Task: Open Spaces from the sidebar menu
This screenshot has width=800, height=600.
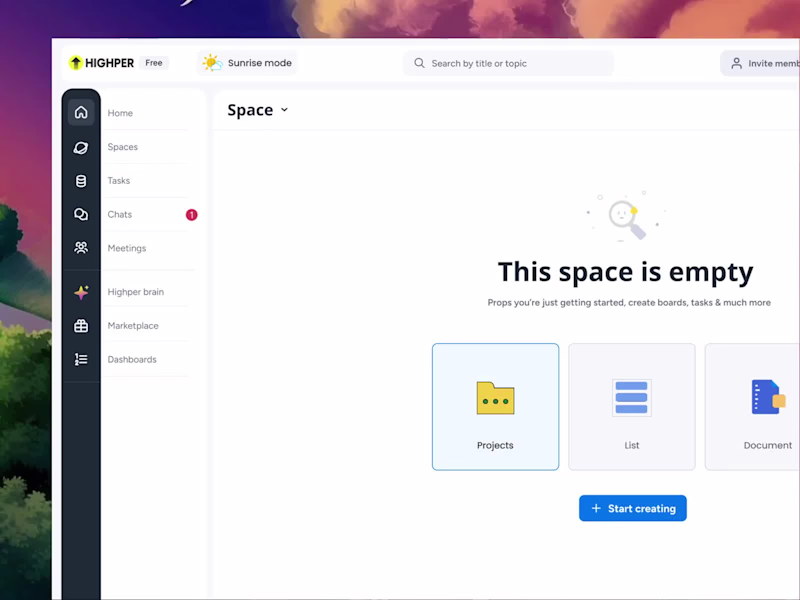Action: [122, 147]
